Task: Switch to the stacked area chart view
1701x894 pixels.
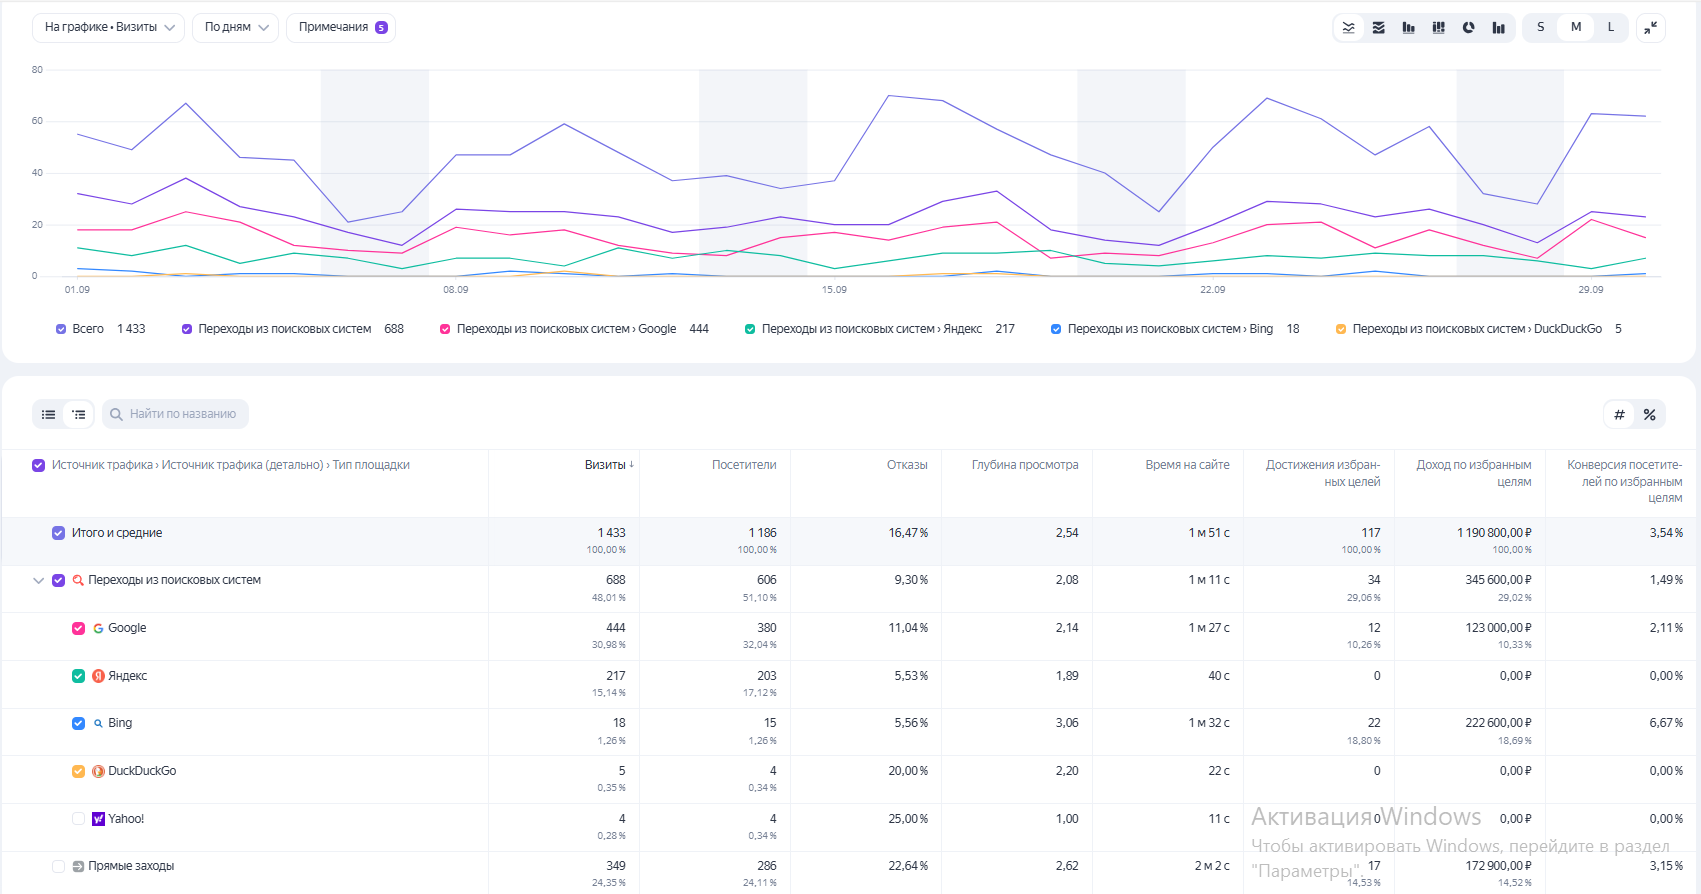Action: pos(1378,28)
